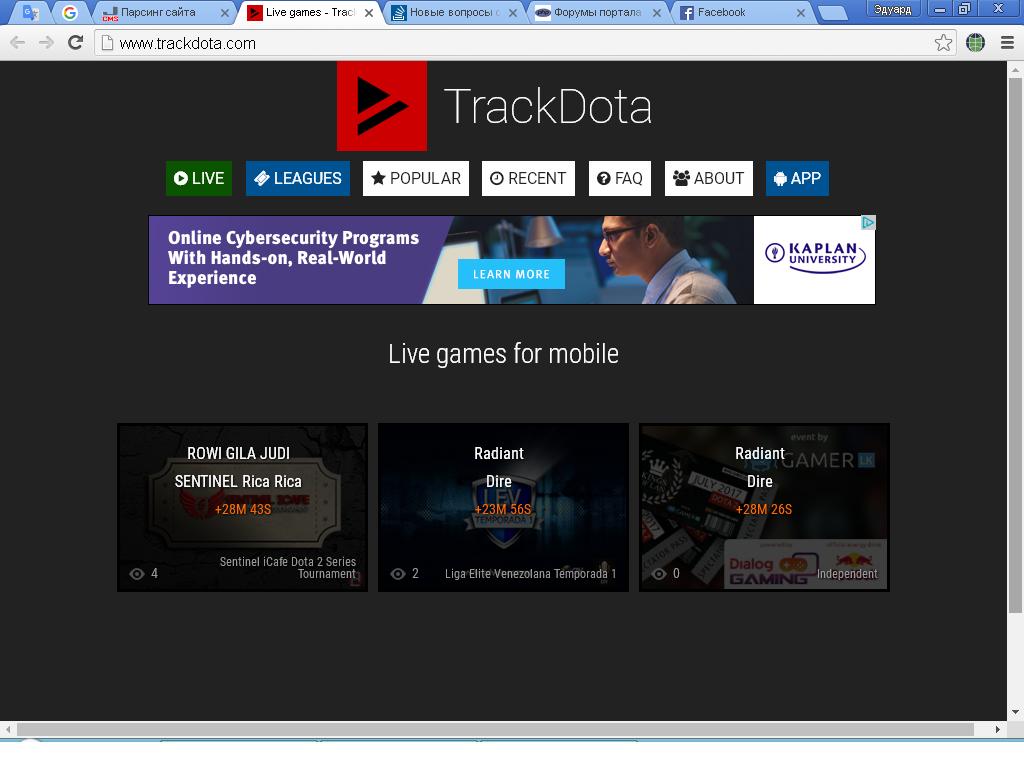Close the Парсинг сайта tab
The image size is (1024, 768).
point(225,12)
